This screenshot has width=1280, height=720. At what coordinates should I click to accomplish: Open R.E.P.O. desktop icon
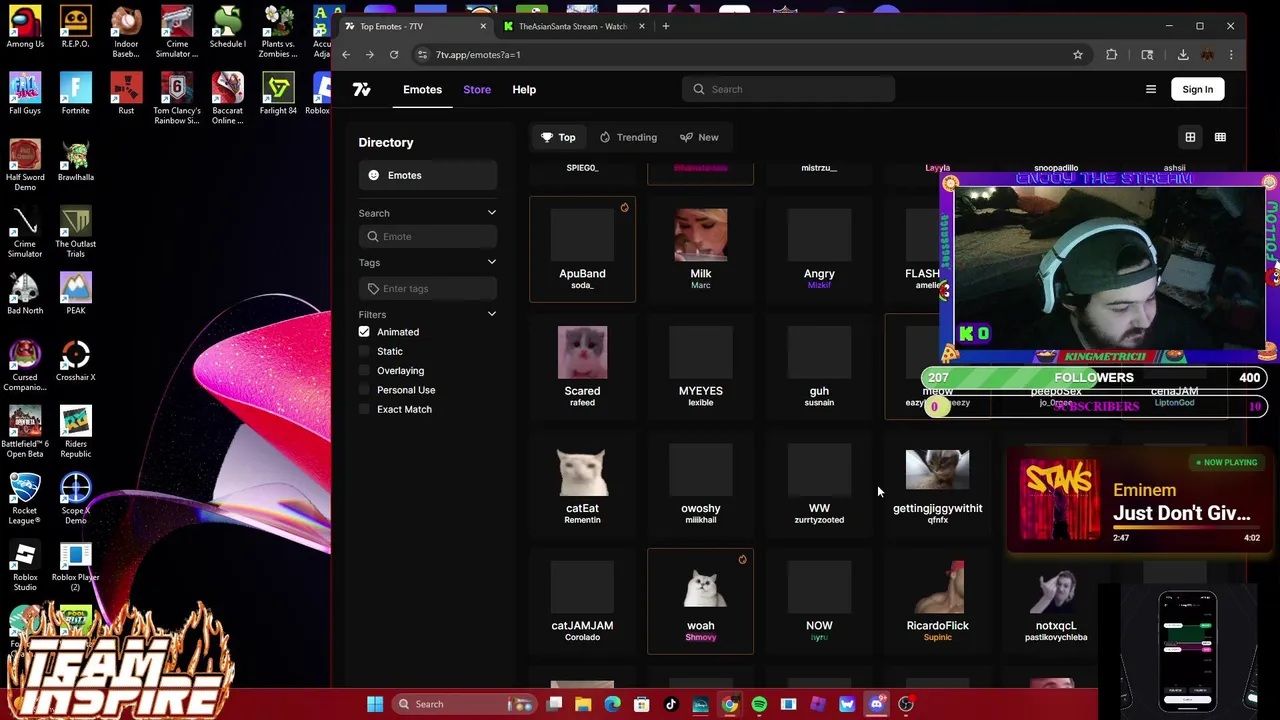click(x=75, y=28)
